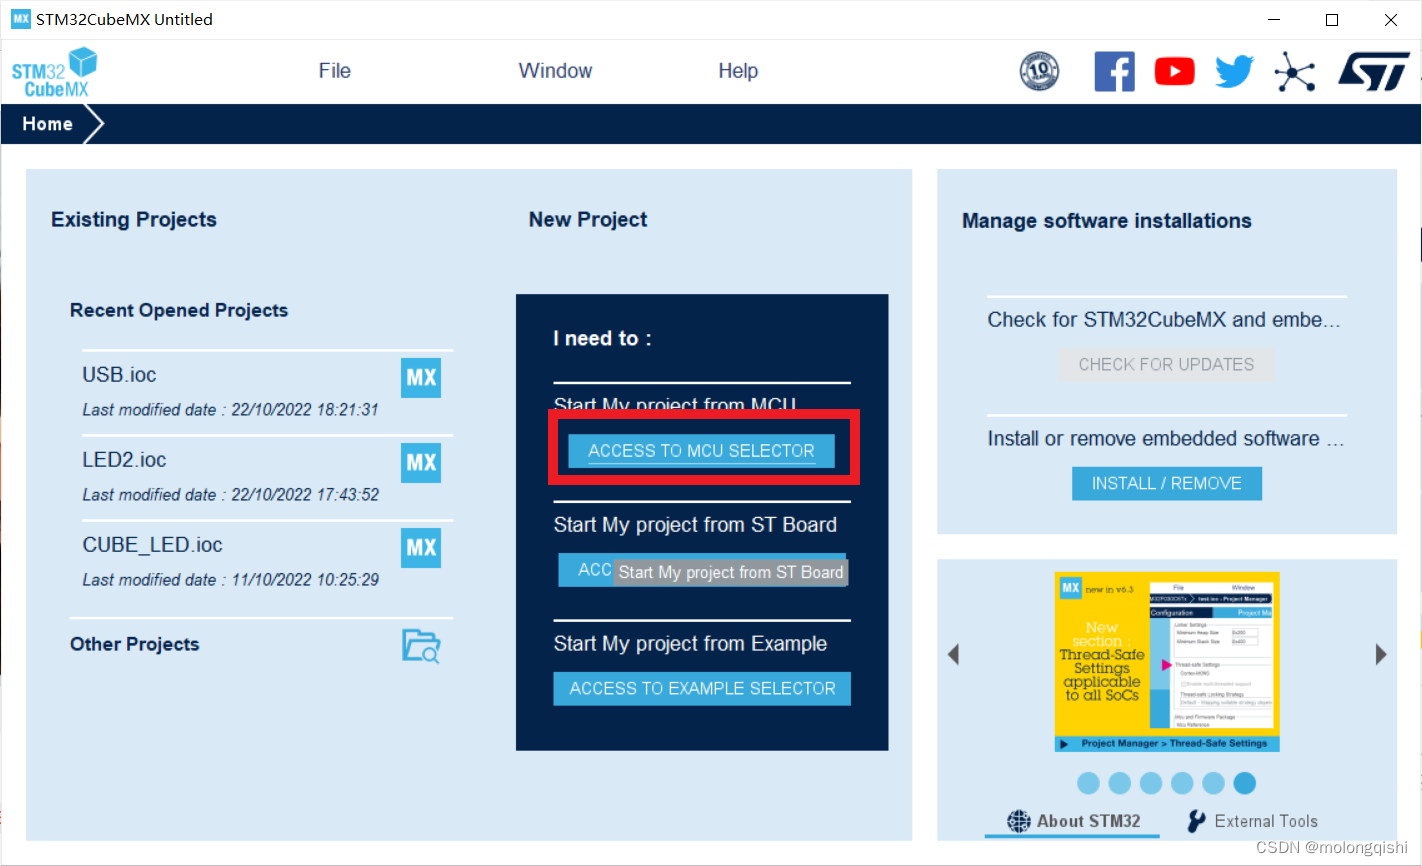Select the USB.ioc project name
The image size is (1422, 866).
(119, 375)
